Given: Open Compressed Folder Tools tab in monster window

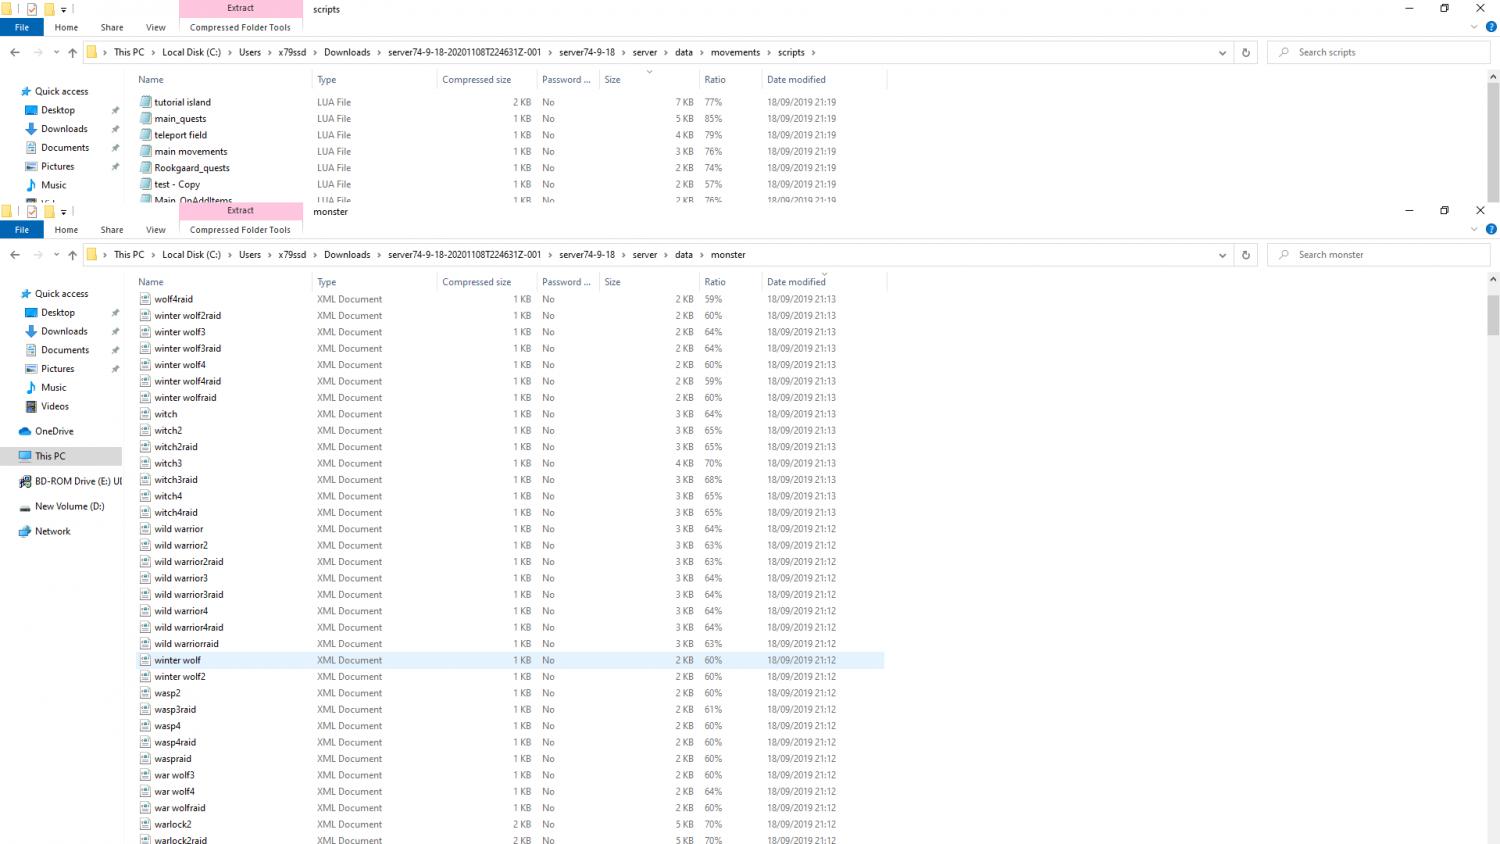Looking at the screenshot, I should pyautogui.click(x=240, y=230).
